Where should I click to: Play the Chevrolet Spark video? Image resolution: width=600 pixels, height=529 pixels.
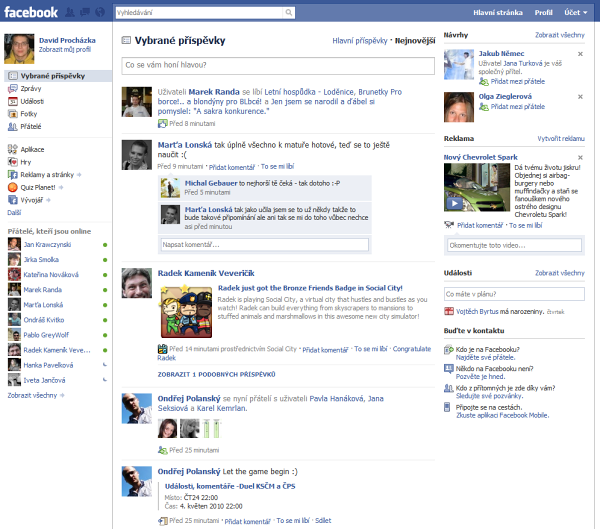[x=454, y=203]
